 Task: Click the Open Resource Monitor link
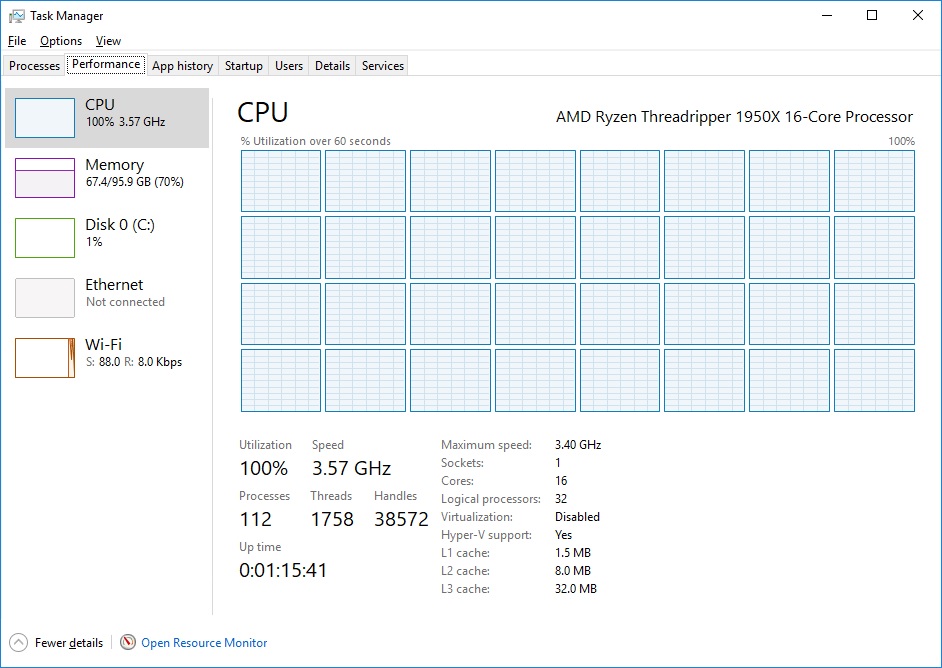[x=204, y=643]
